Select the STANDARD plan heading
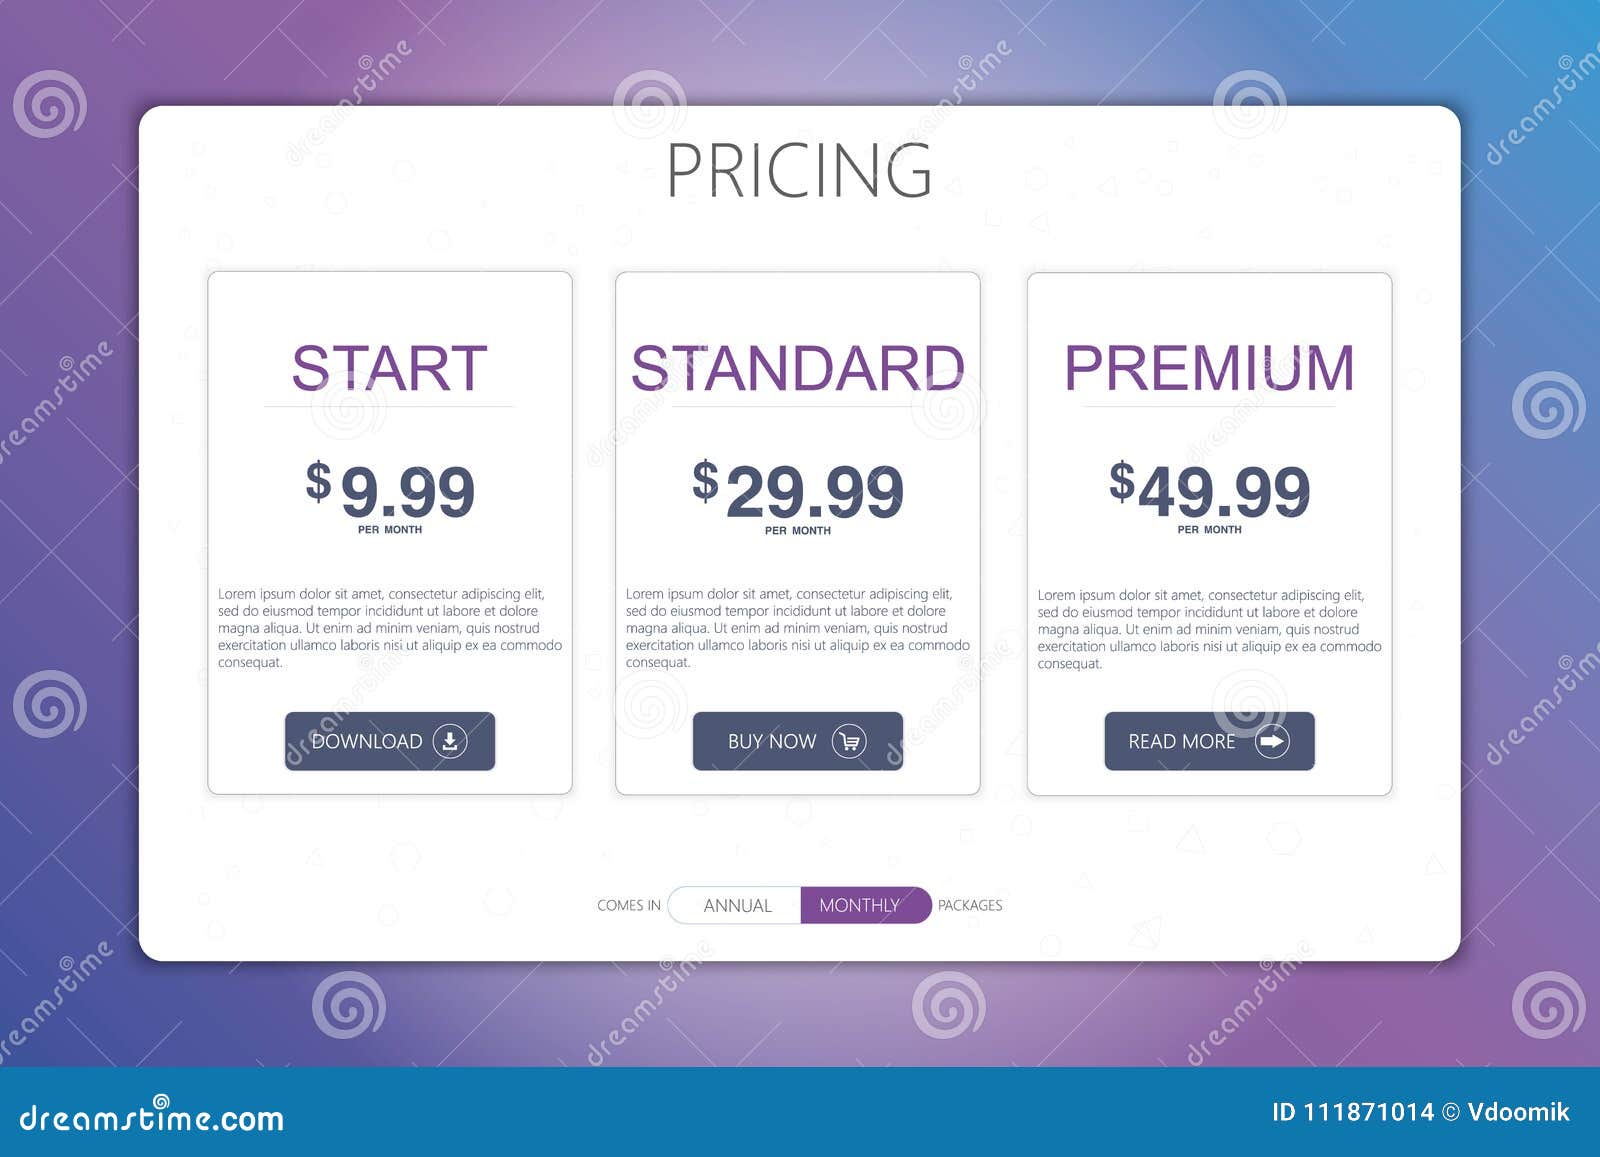 [797, 368]
